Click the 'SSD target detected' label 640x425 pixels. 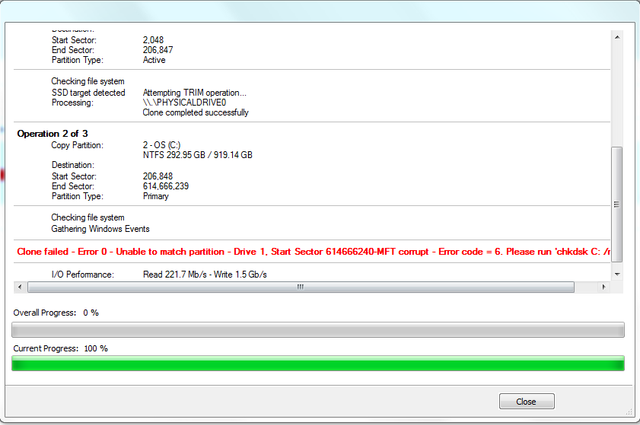88,93
